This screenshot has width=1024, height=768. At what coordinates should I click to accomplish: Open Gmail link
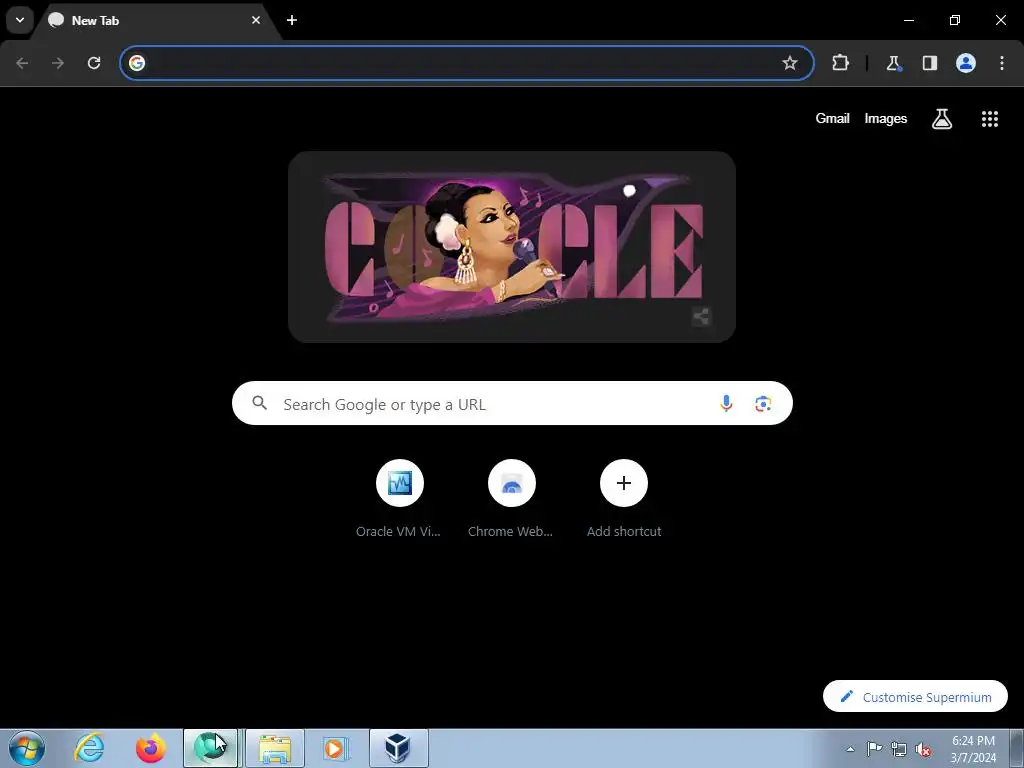832,118
